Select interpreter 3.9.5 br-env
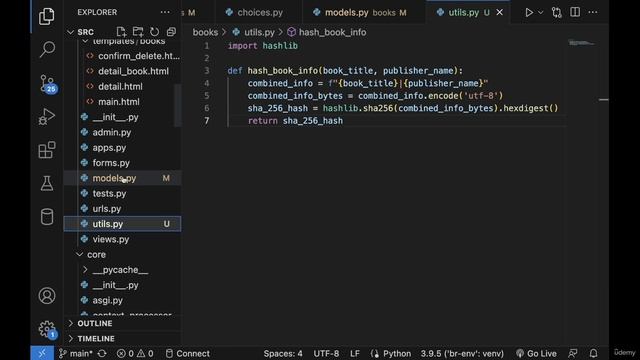Screen dimensions: 640x360 (462, 353)
